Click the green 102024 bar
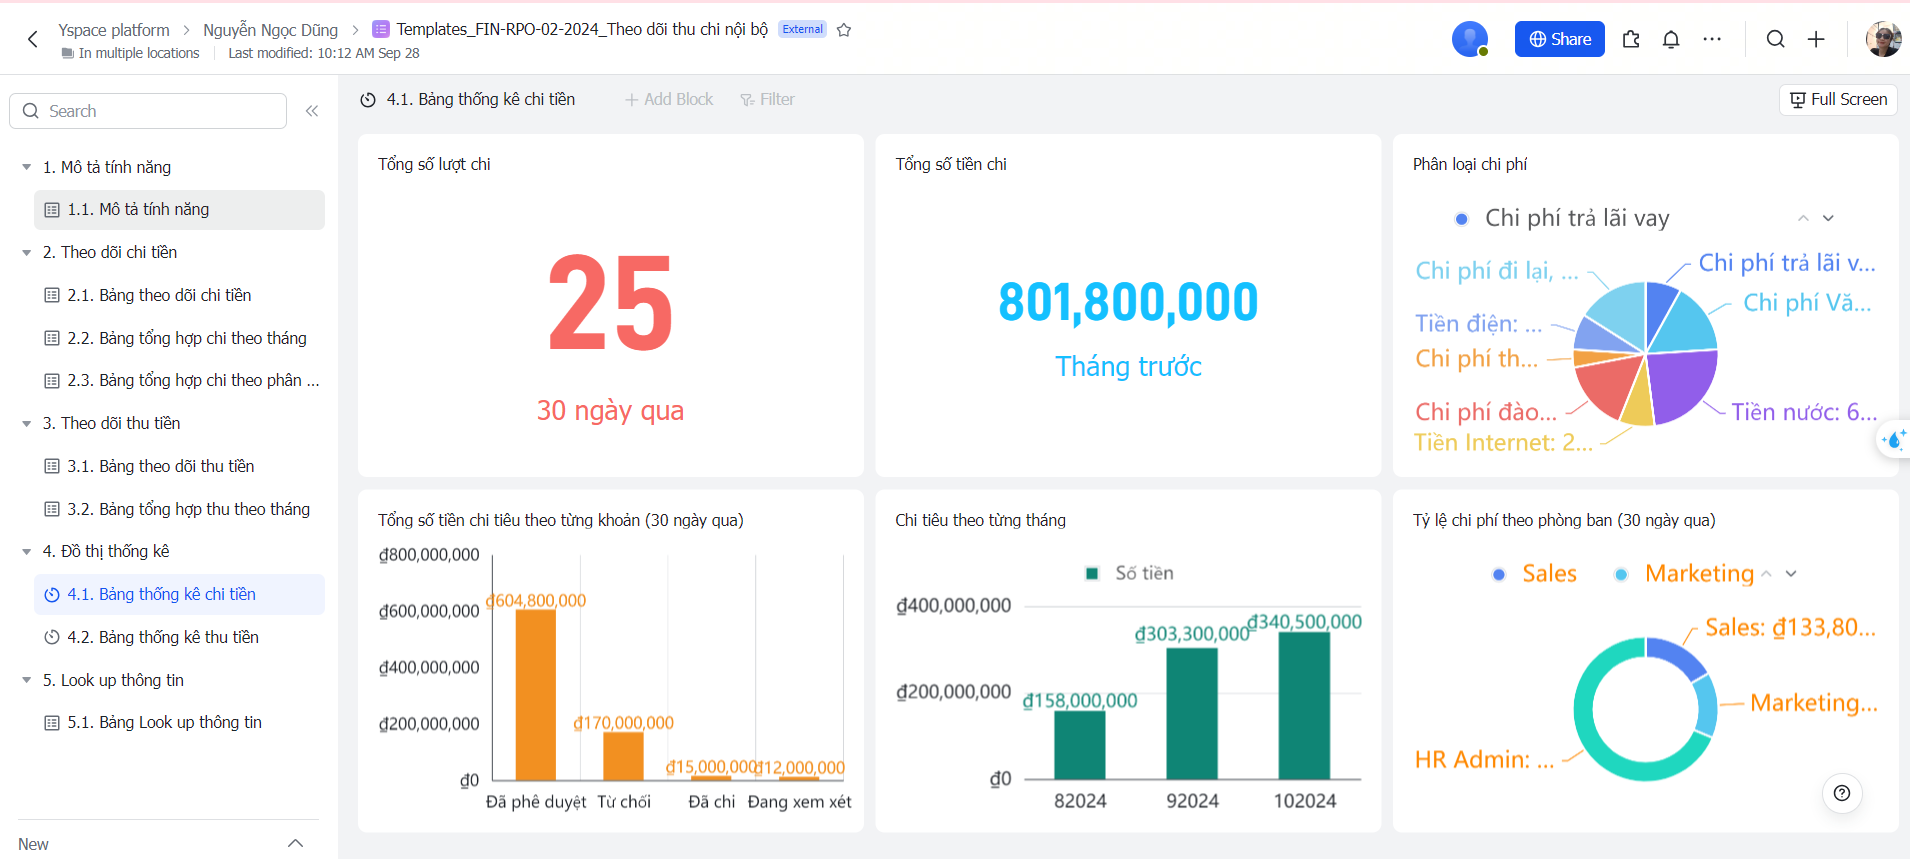Screen dimensions: 1910x859 click(x=1305, y=706)
